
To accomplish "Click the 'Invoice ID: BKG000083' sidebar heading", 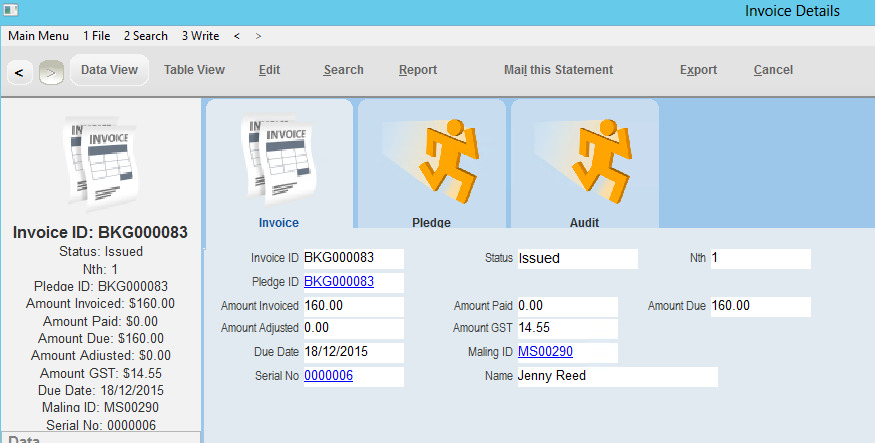I will (100, 232).
